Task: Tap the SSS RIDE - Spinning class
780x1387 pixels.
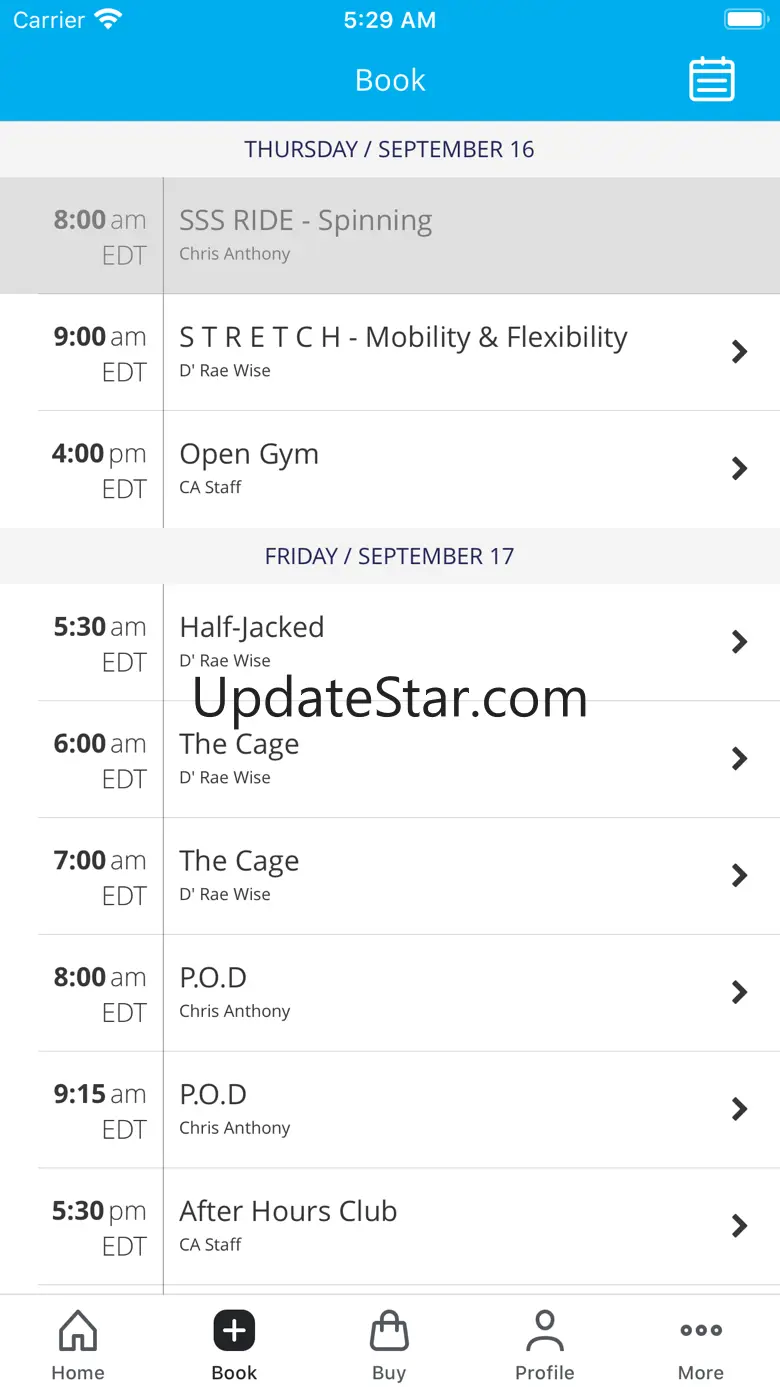Action: click(x=400, y=236)
